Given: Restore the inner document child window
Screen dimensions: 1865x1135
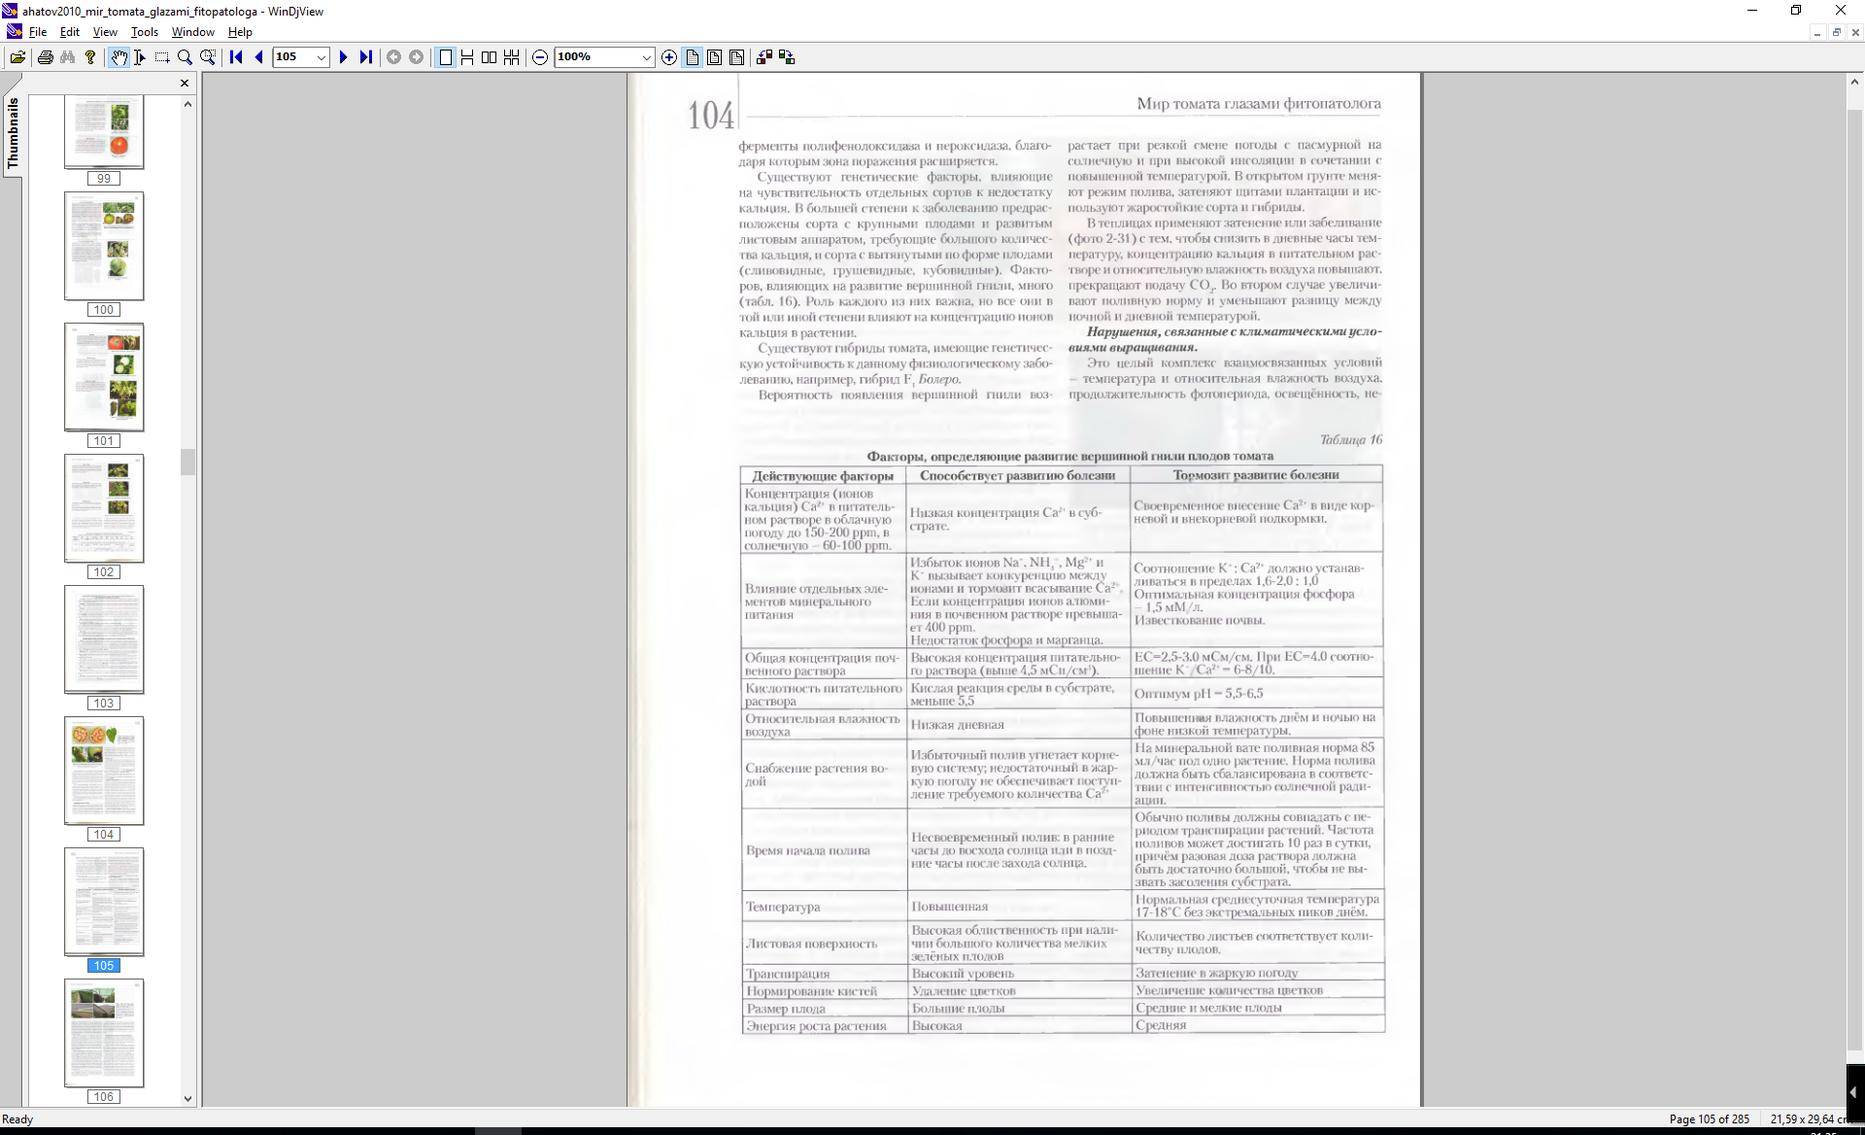Looking at the screenshot, I should click(x=1836, y=32).
